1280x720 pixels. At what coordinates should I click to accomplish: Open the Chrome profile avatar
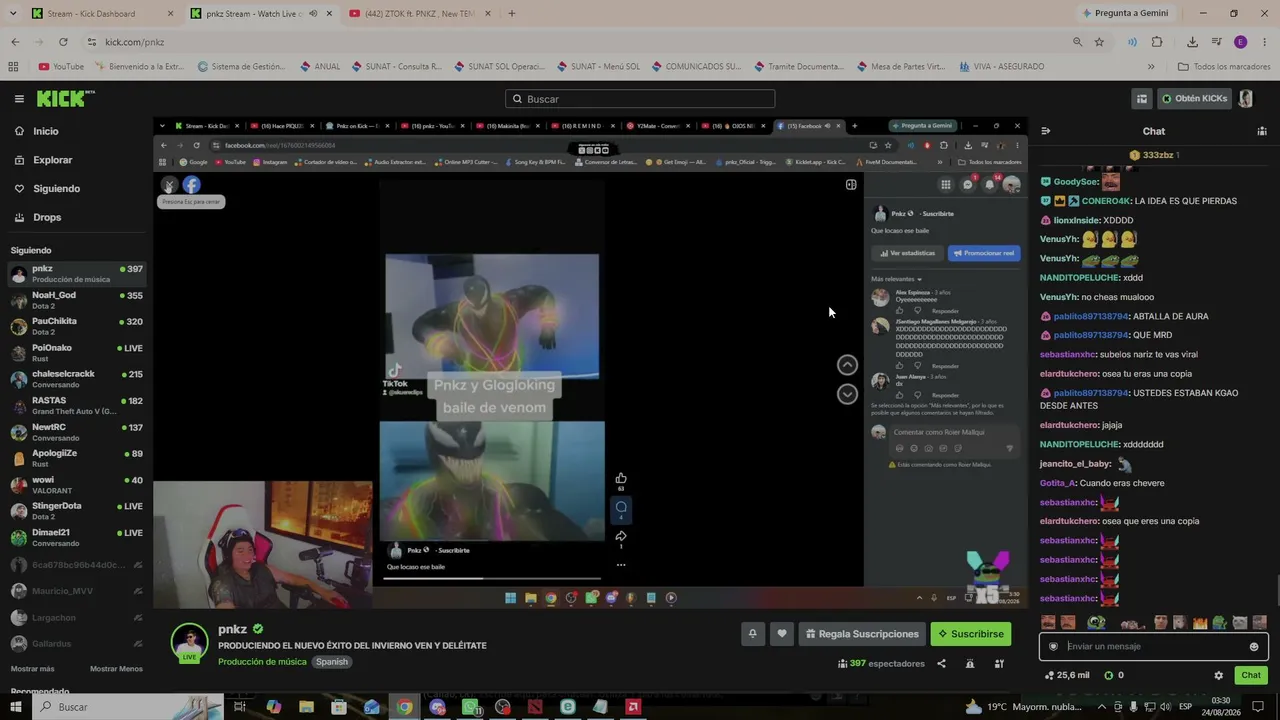point(1240,42)
